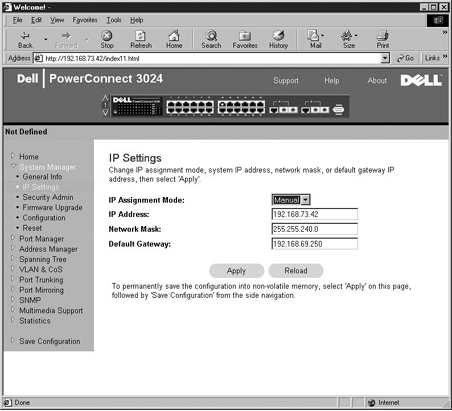Click the Default Gateway input field

(315, 244)
